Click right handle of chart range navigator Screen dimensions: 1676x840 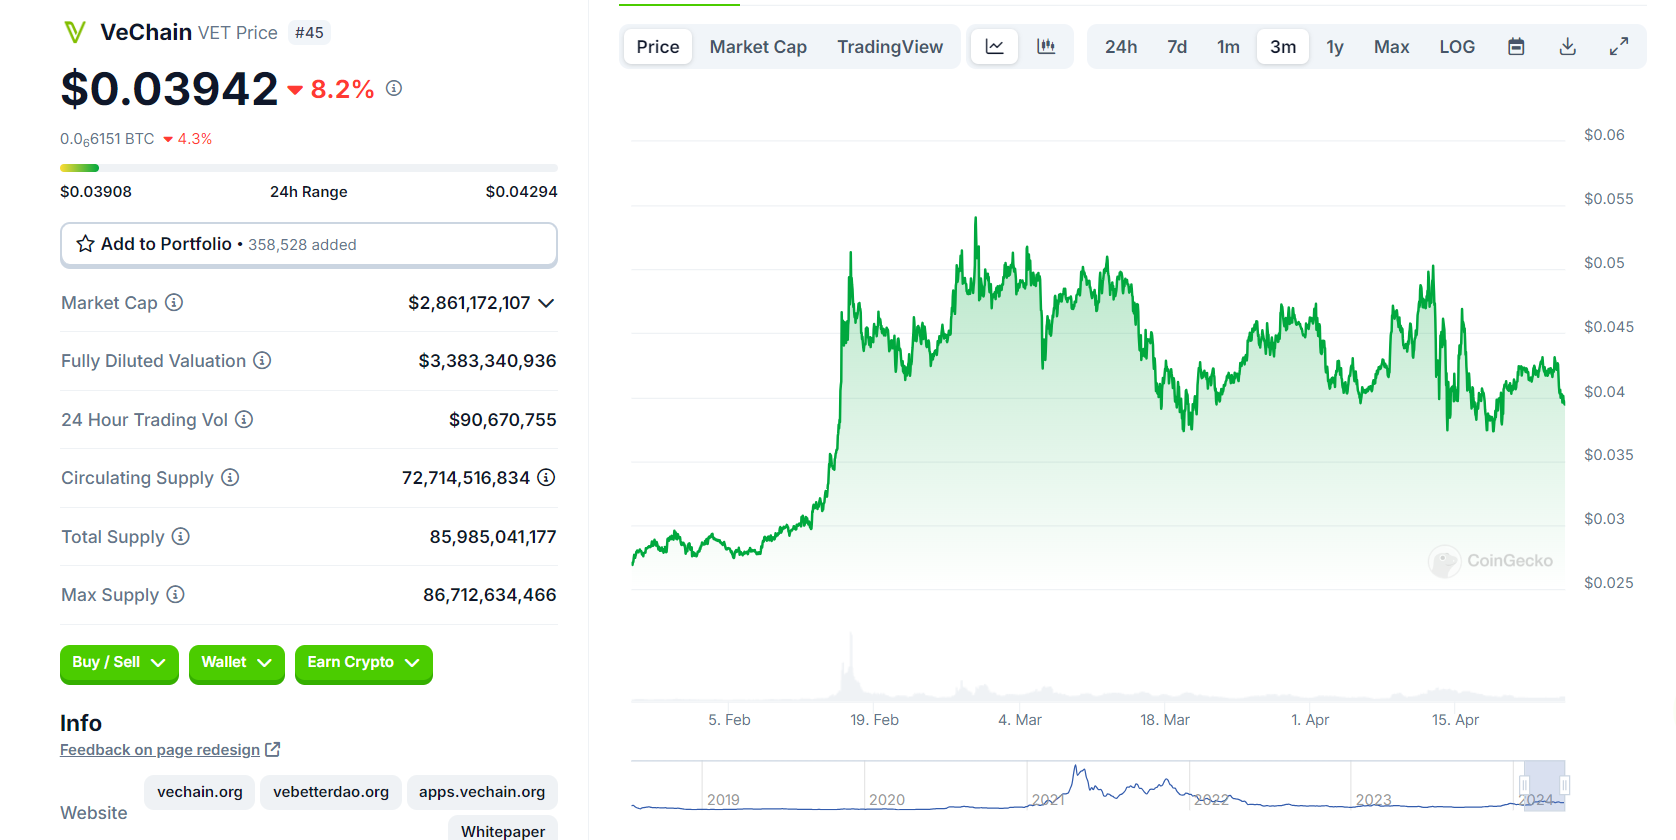(1564, 785)
